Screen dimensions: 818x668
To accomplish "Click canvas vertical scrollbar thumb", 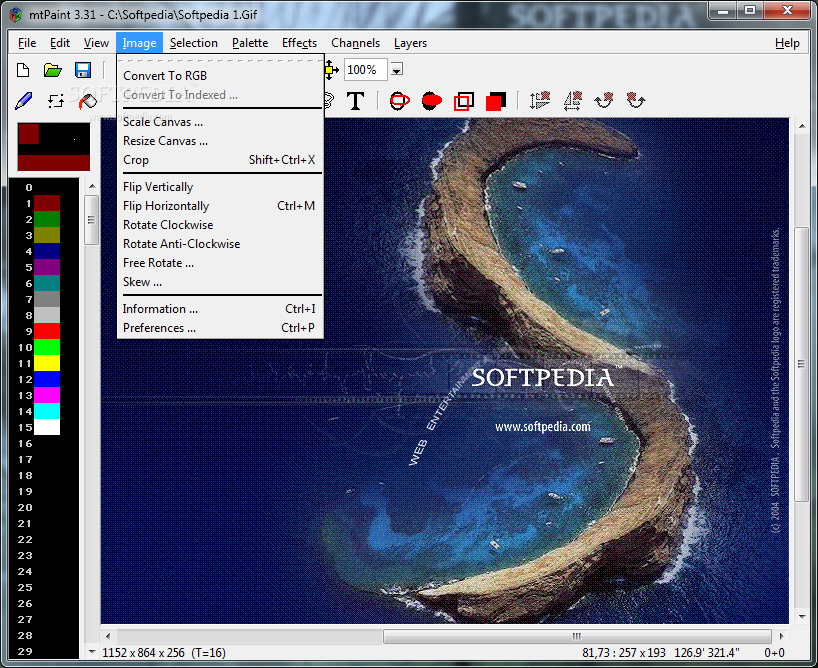I will tap(801, 364).
